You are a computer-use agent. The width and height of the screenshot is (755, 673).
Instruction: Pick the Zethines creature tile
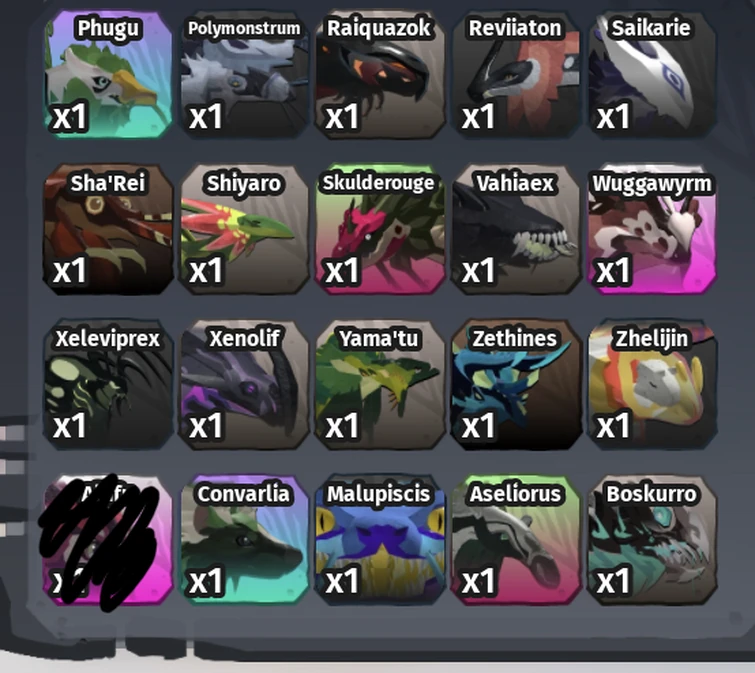[516, 384]
